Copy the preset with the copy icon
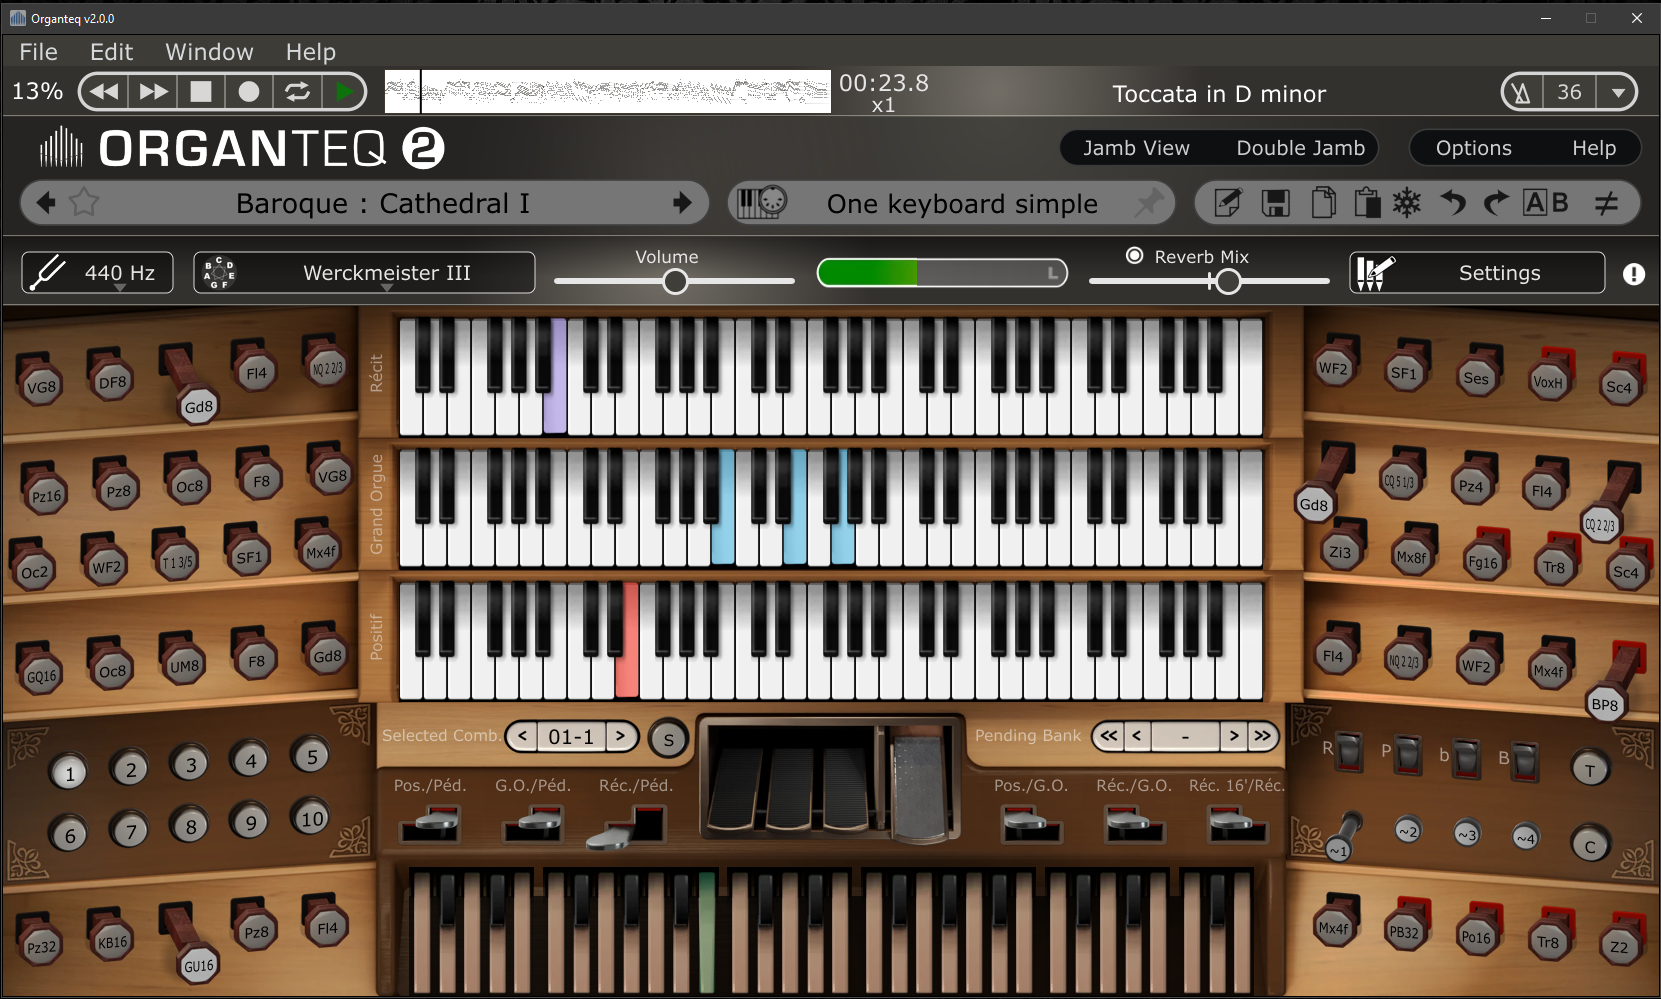Image resolution: width=1661 pixels, height=999 pixels. pos(1323,202)
